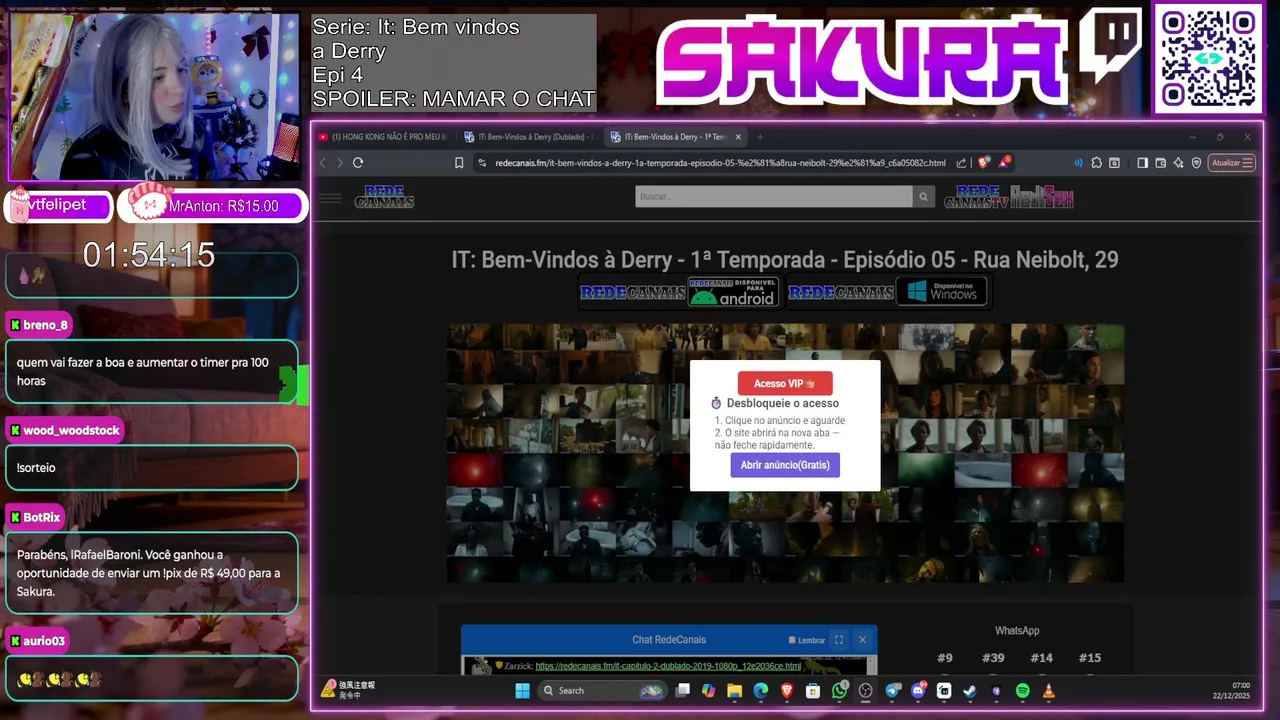Screen dimensions: 1280x720
Task: Reload the RedeCanais page
Action: [x=358, y=163]
